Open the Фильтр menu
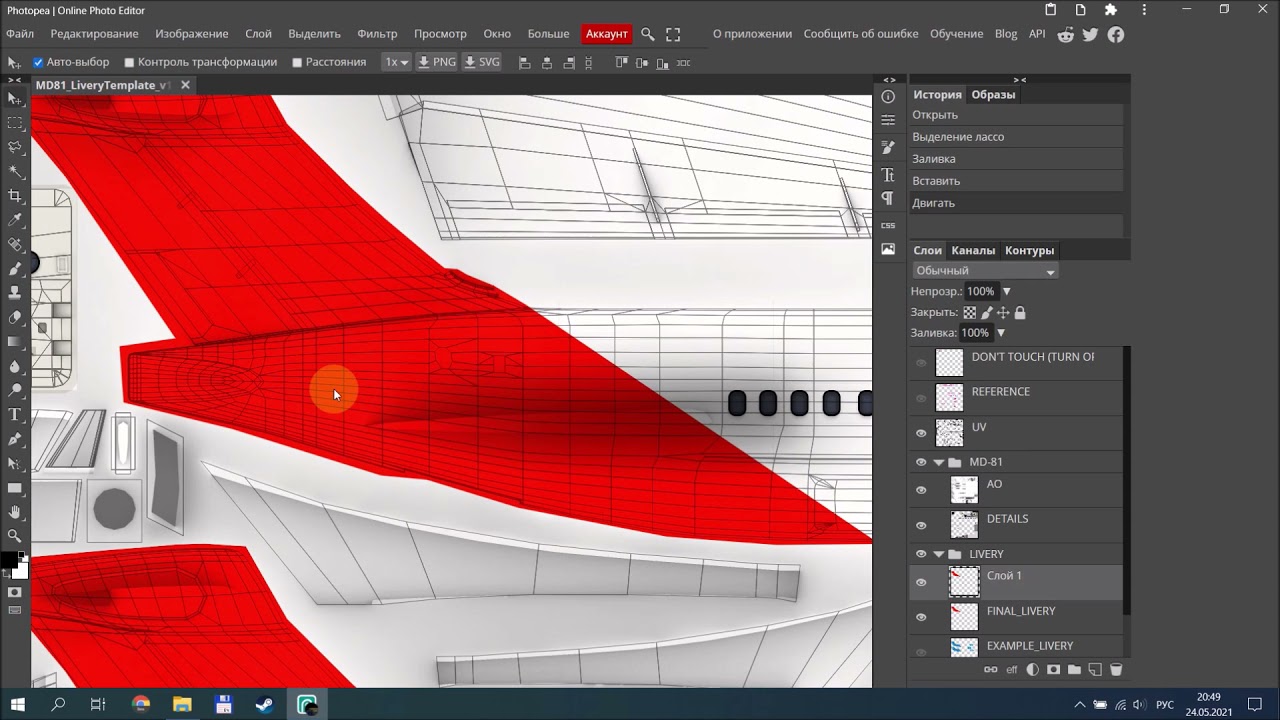The width and height of the screenshot is (1280, 720). (377, 34)
